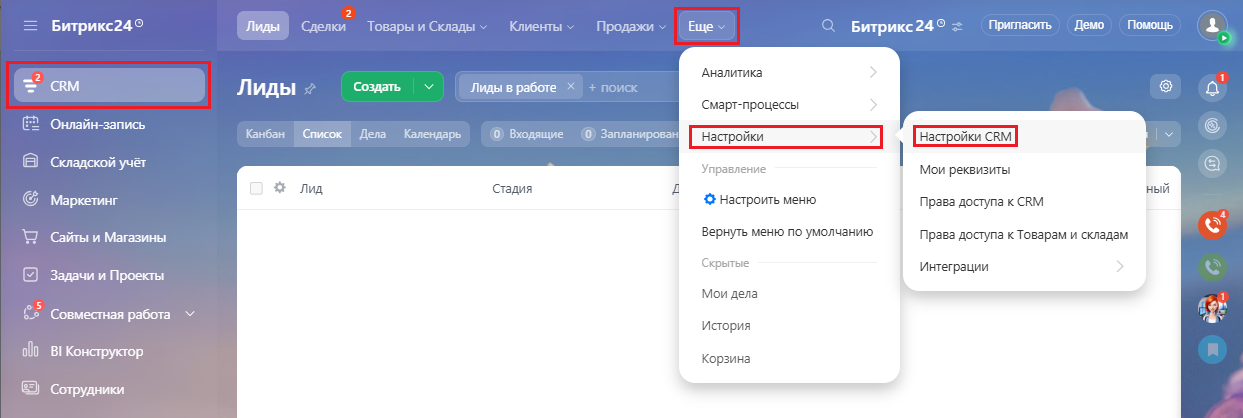Open notifications bell icon
This screenshot has height=418, width=1243.
(x=1212, y=88)
